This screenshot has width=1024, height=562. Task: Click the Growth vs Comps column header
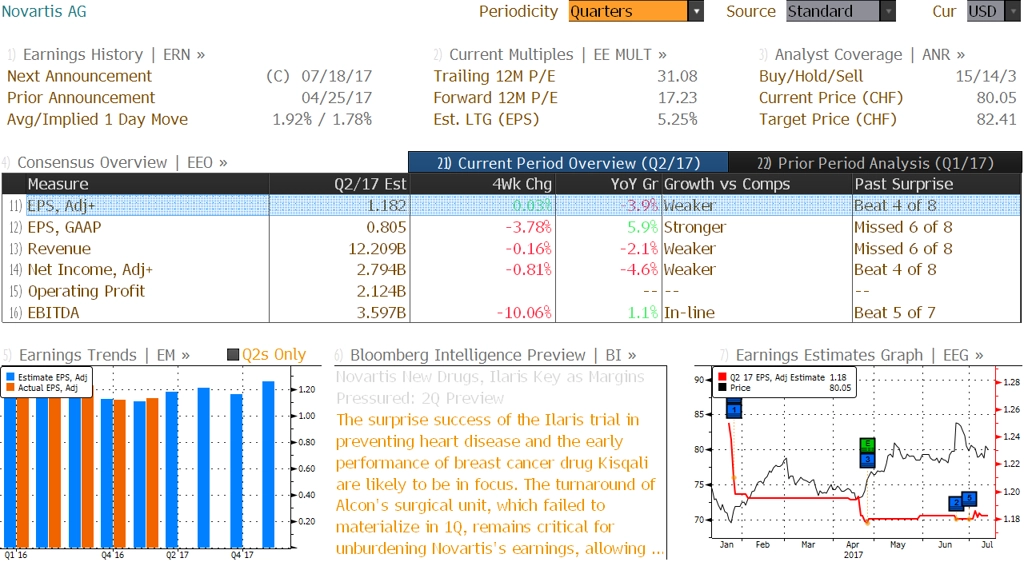756,184
